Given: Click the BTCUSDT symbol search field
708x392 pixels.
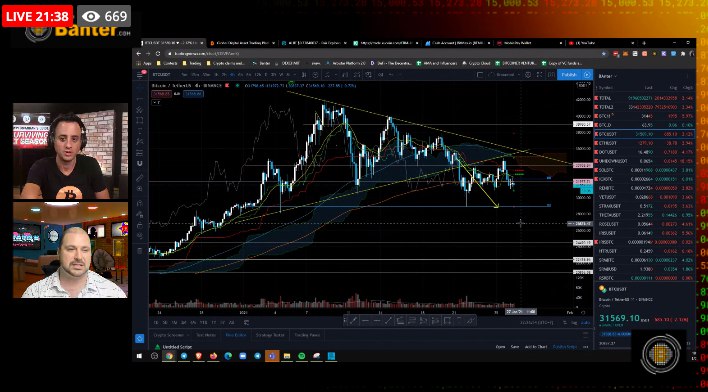Looking at the screenshot, I should (x=162, y=75).
